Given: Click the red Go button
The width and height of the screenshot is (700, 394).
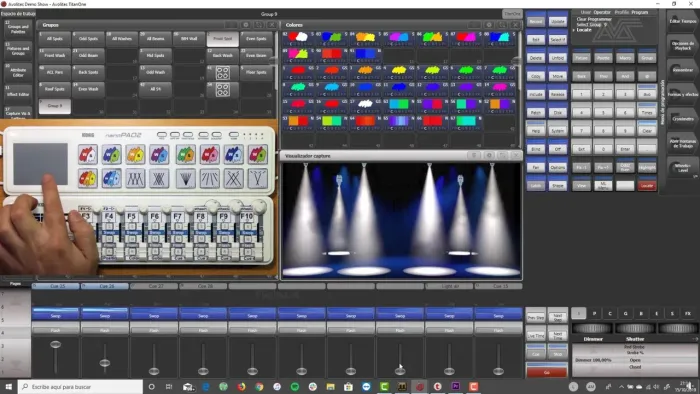Looking at the screenshot, I should [546, 372].
